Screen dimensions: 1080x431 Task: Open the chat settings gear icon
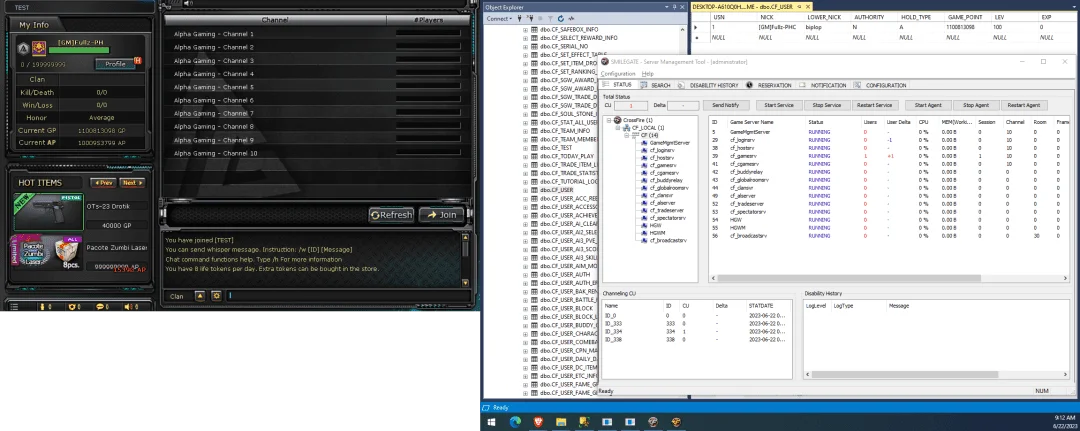pos(216,296)
